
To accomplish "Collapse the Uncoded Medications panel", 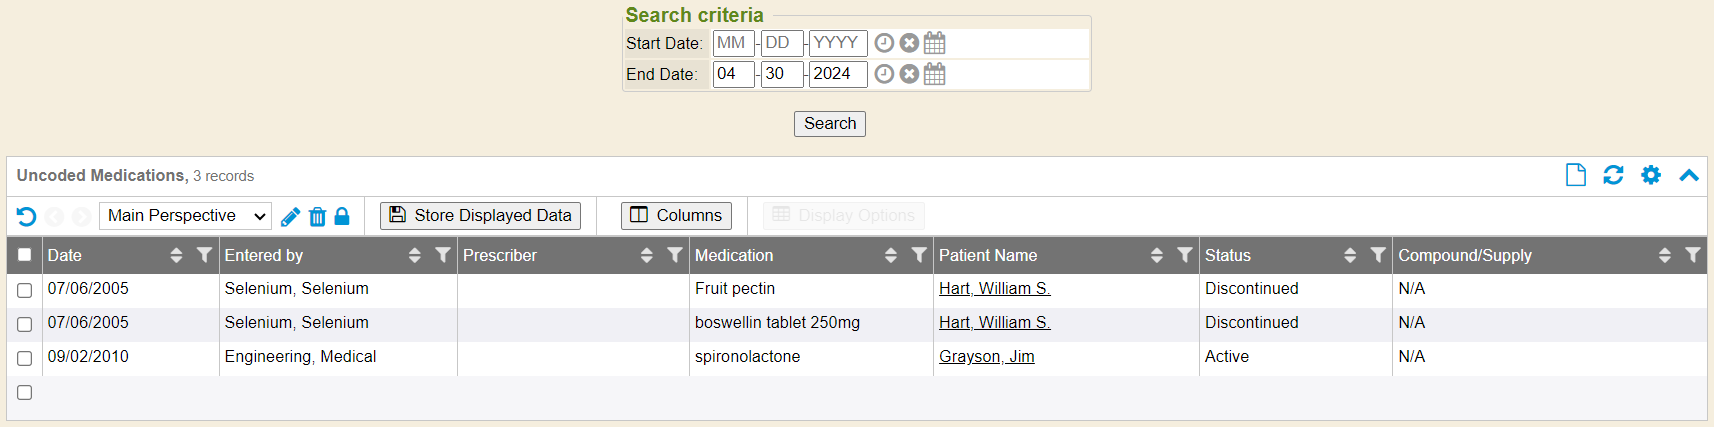I will pyautogui.click(x=1689, y=175).
